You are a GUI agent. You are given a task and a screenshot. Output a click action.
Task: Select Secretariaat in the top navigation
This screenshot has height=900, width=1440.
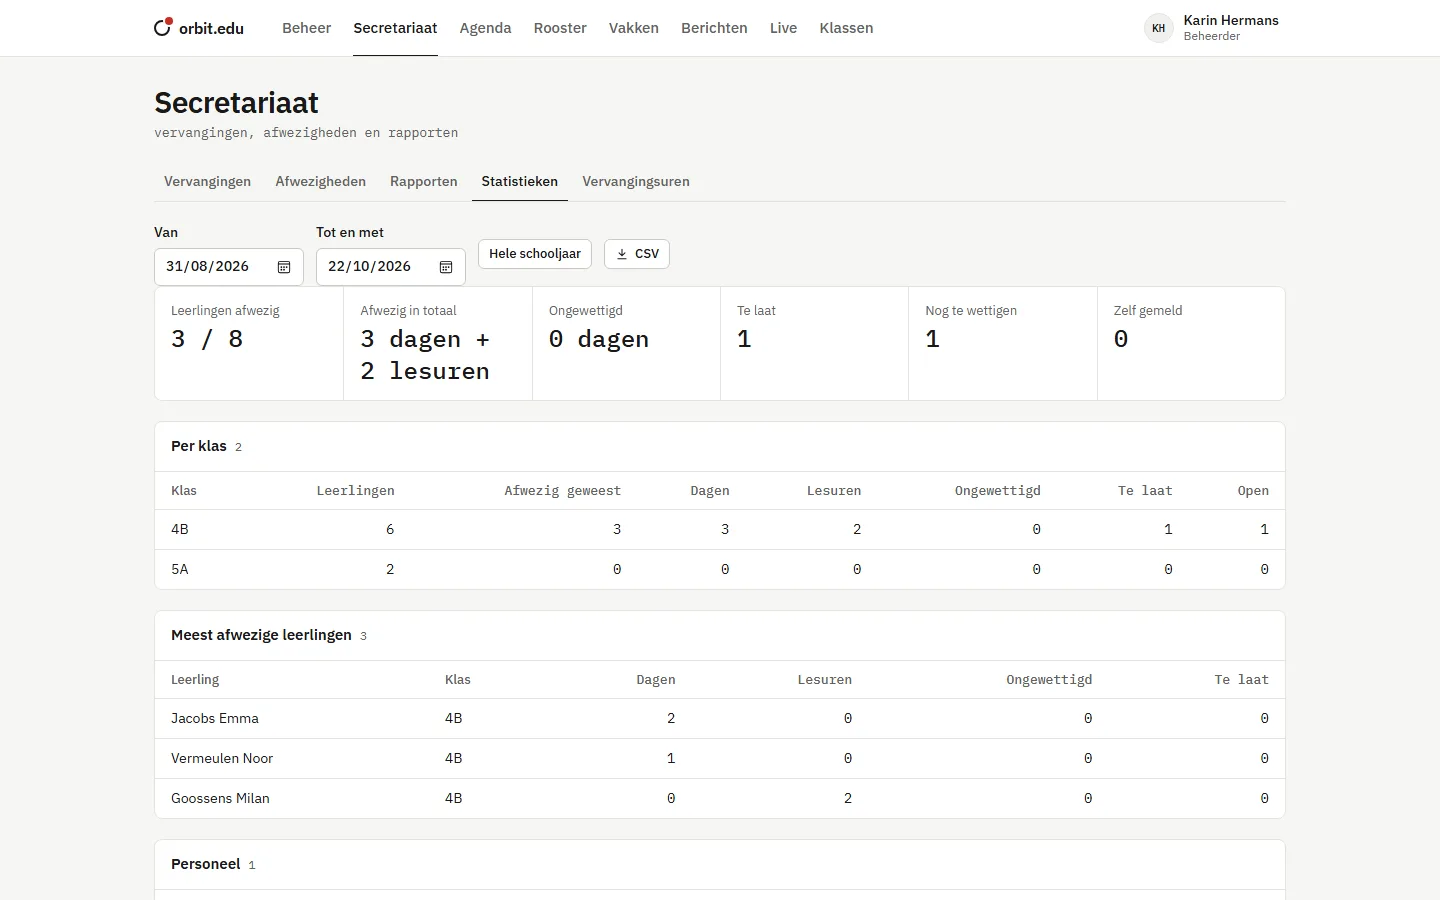coord(395,28)
